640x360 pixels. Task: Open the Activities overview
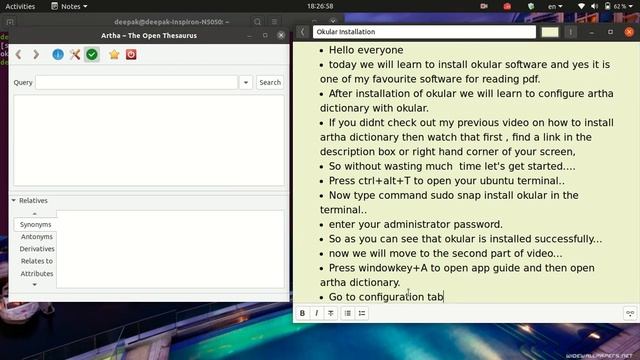20,6
